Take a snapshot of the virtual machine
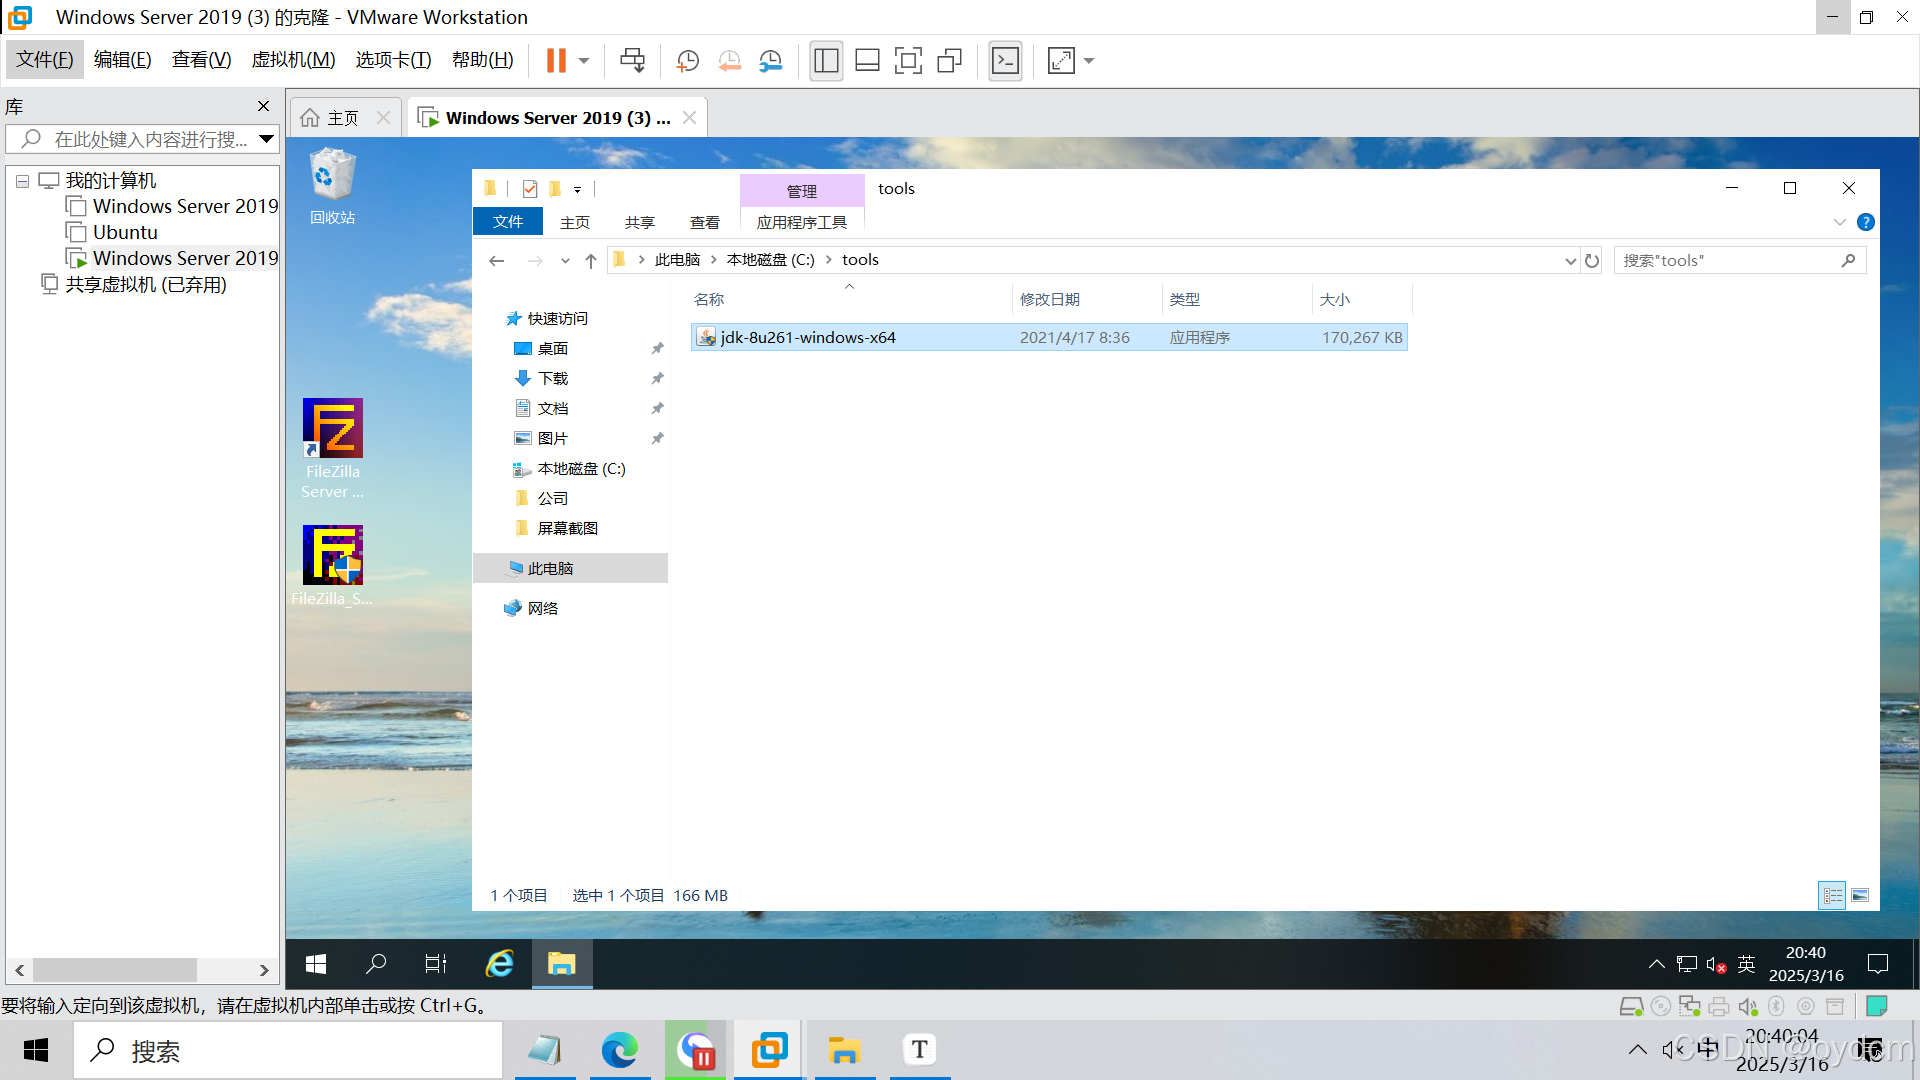 pos(687,60)
